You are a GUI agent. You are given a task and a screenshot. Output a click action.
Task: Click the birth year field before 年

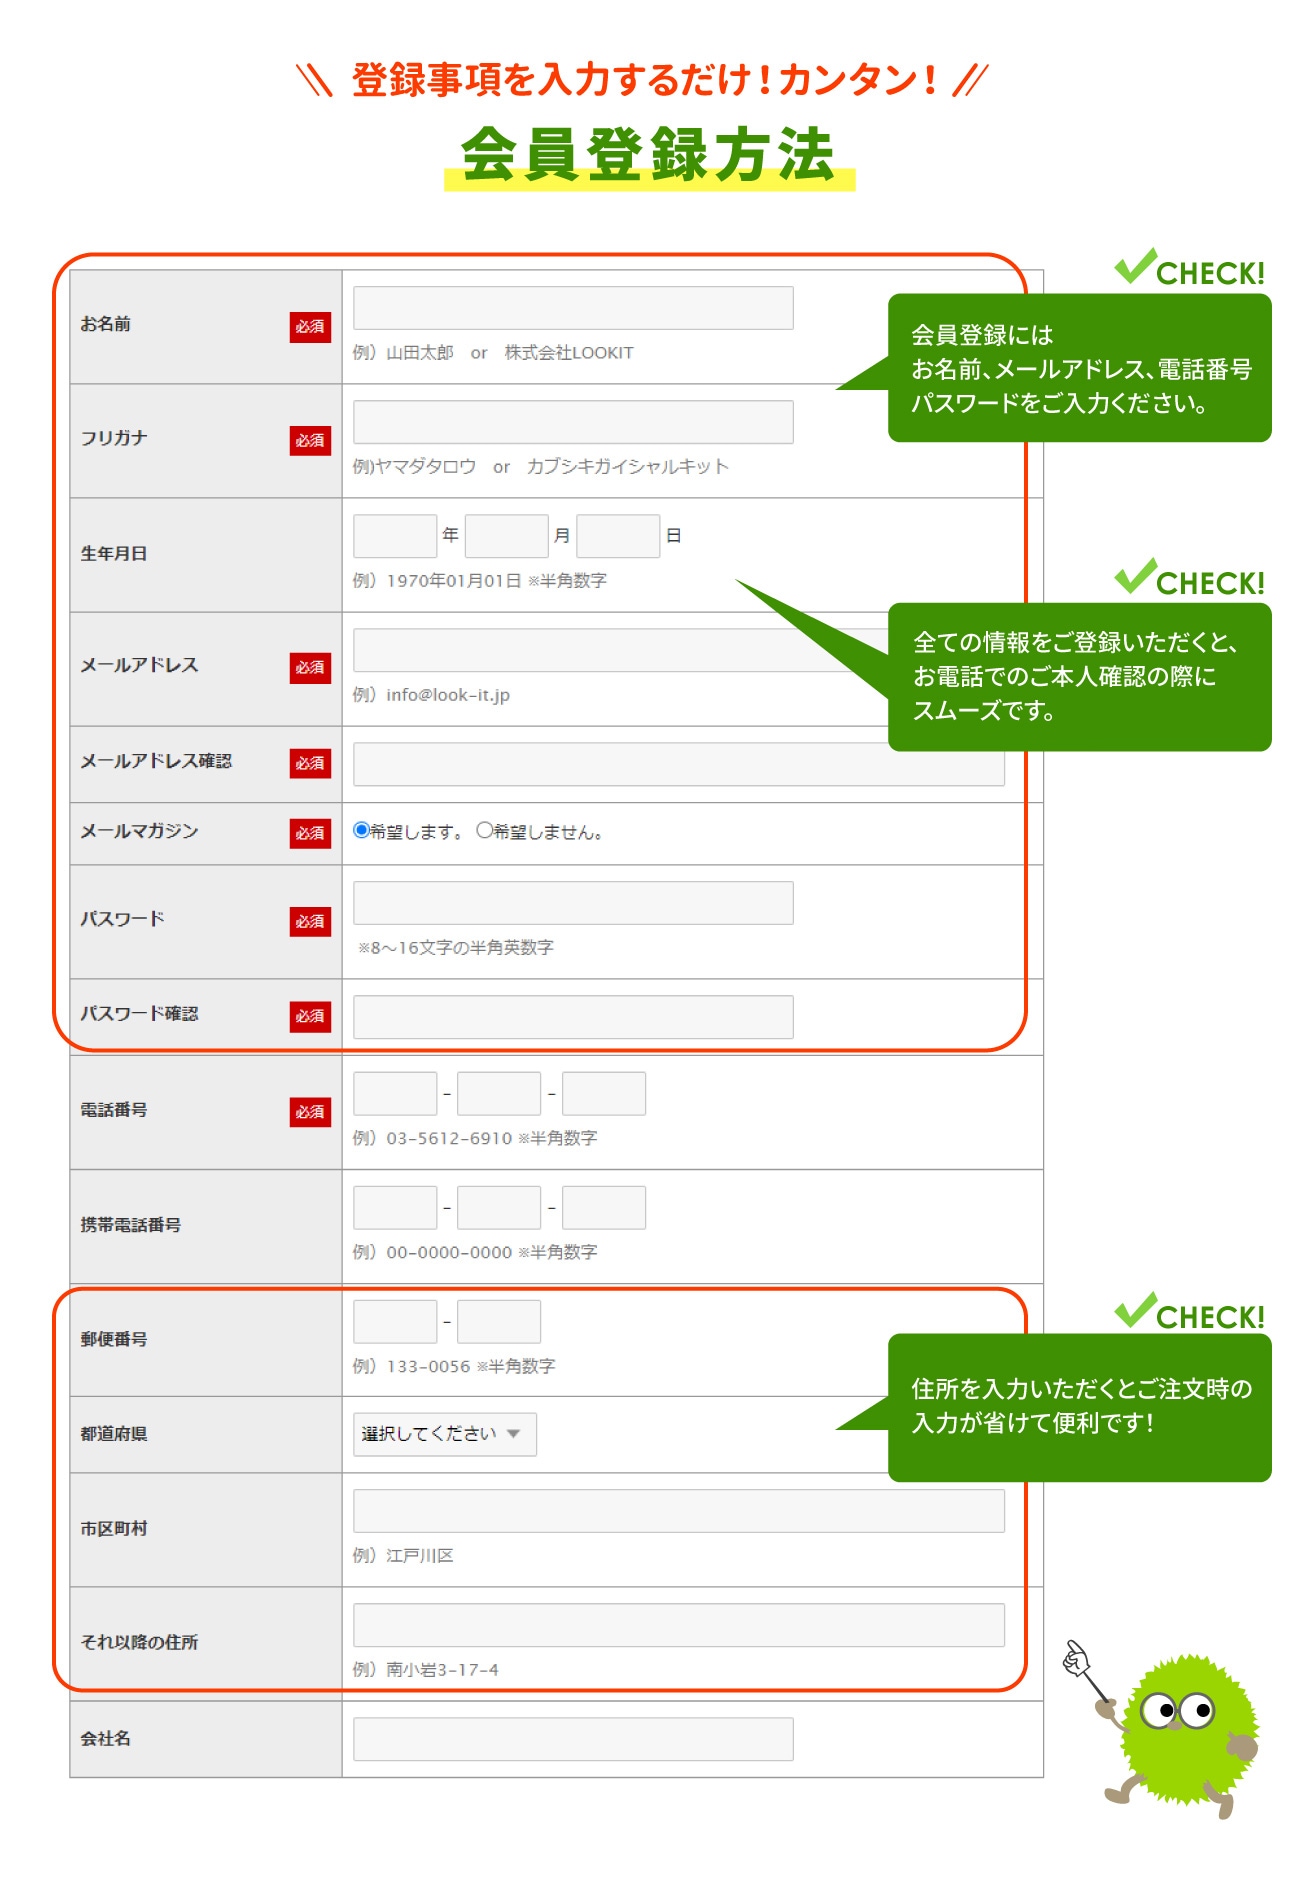(395, 536)
